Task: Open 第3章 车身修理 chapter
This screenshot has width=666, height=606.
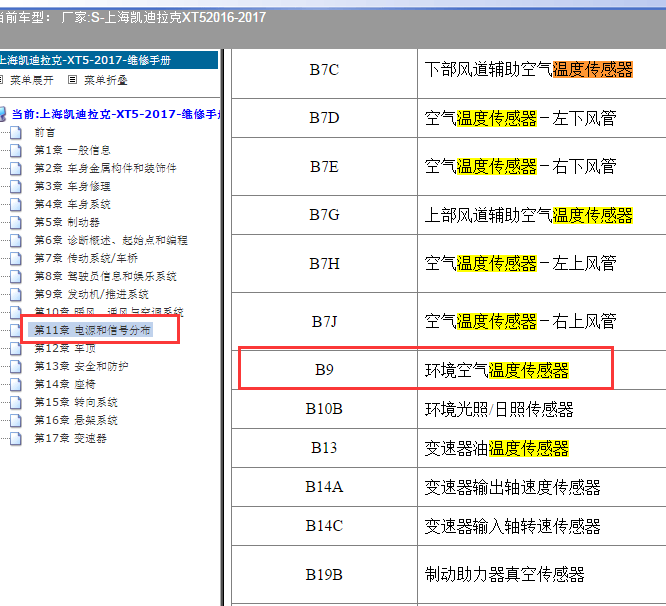Action: click(x=72, y=186)
